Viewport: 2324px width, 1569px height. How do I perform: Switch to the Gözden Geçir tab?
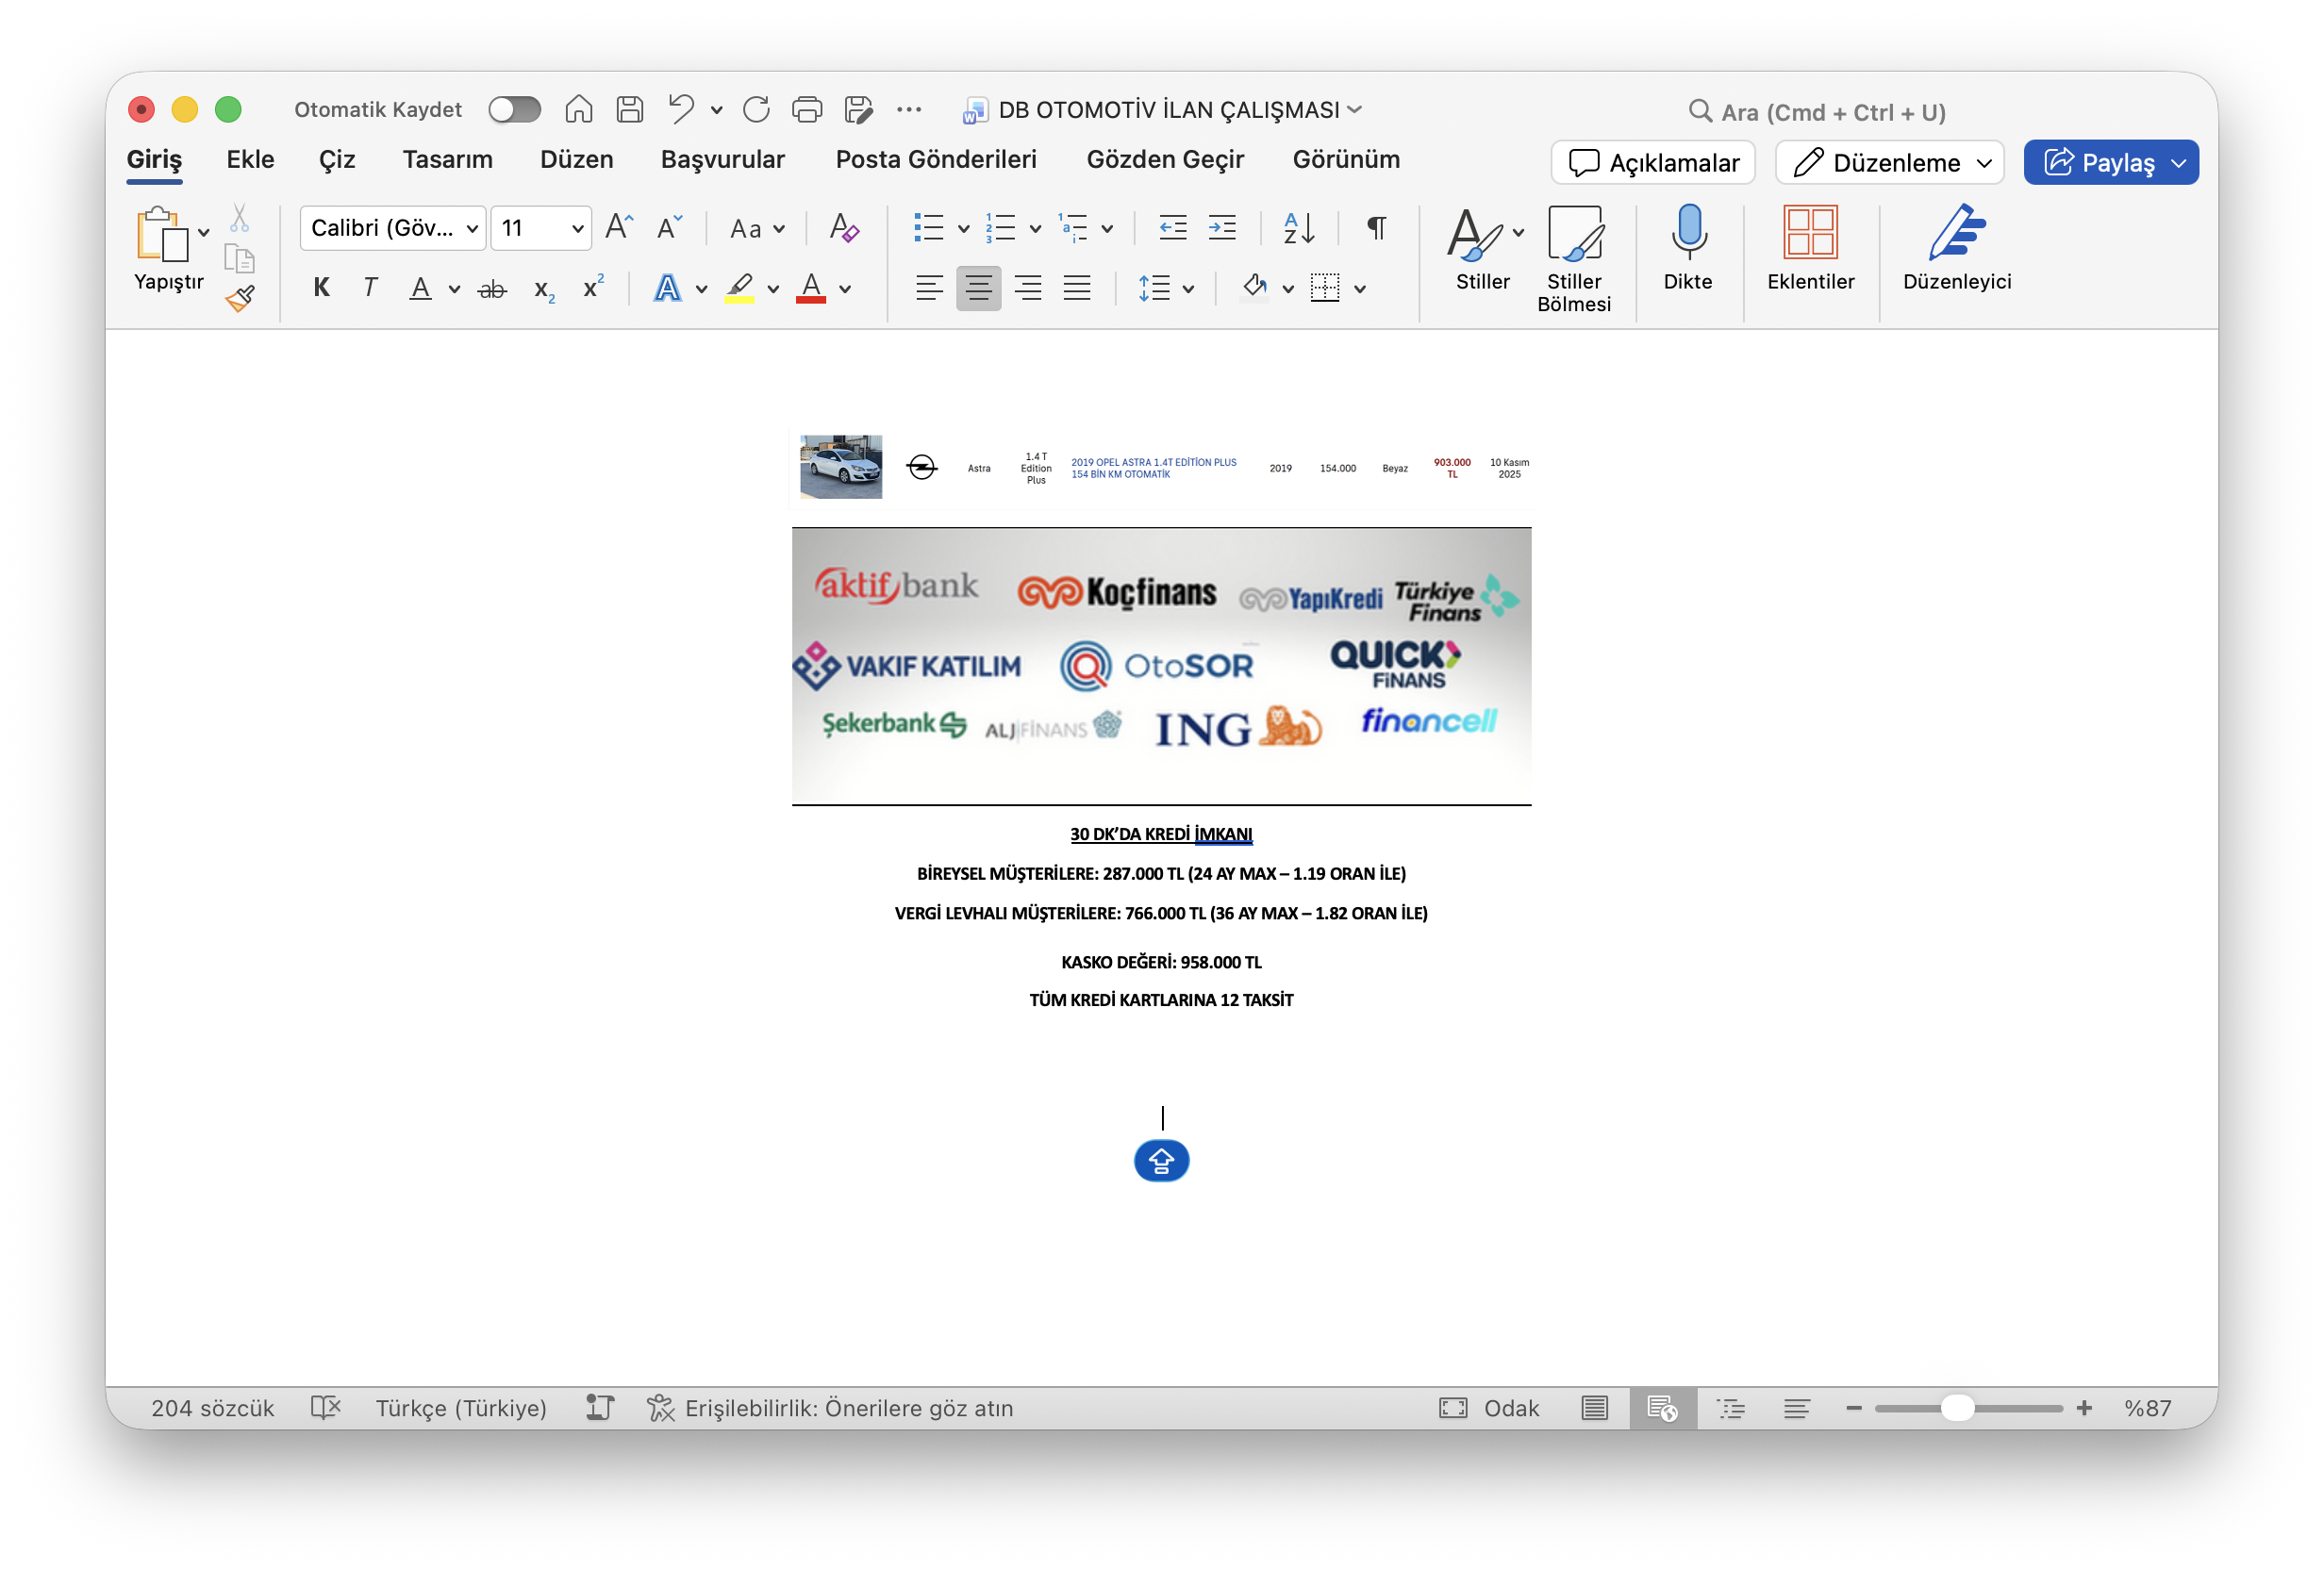pos(1165,160)
